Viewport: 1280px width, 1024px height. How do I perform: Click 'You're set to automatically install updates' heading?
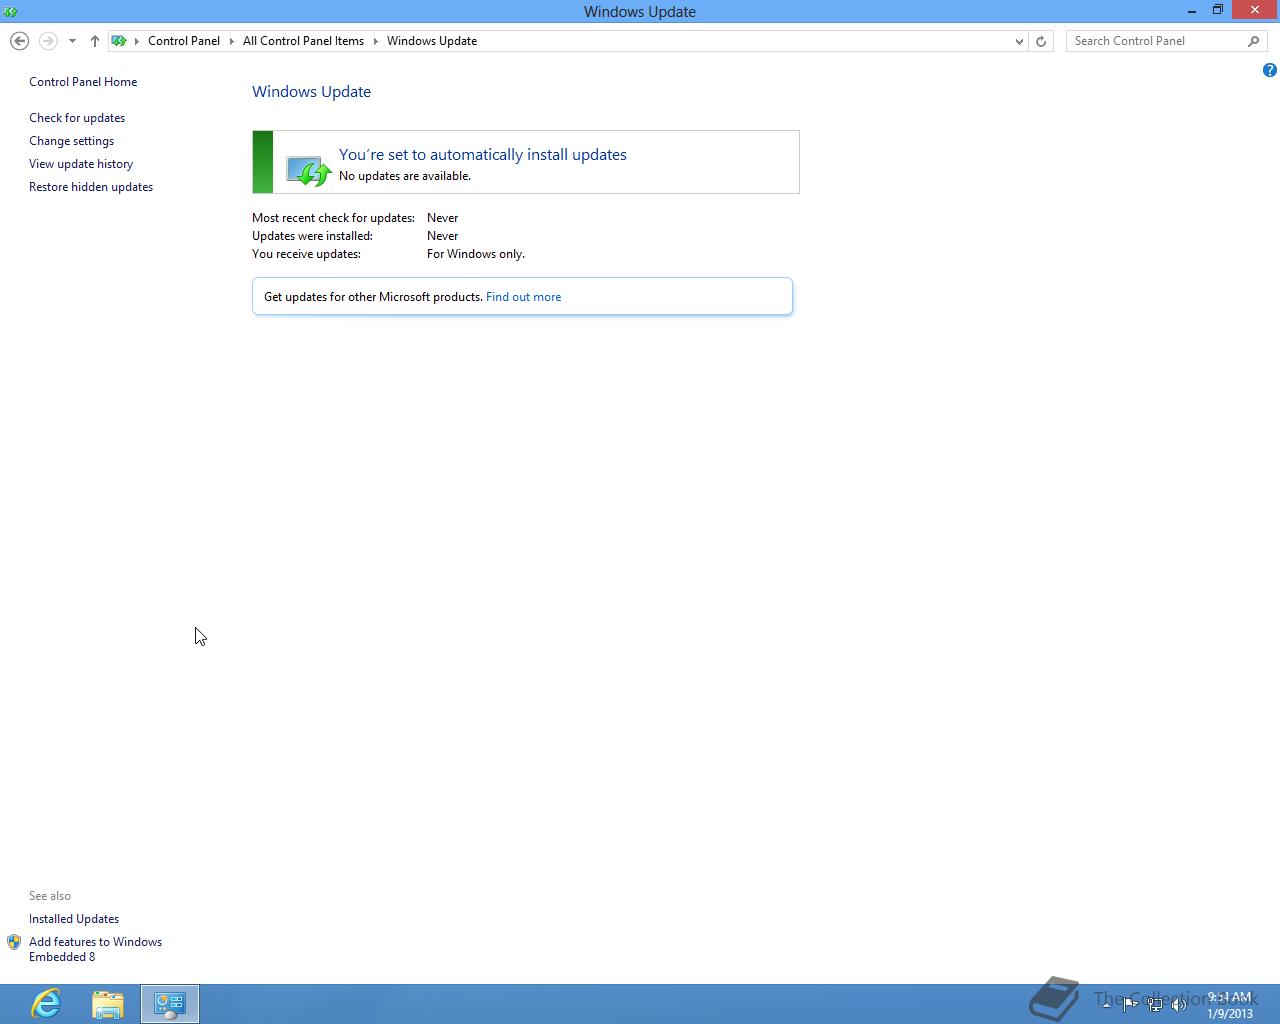click(483, 155)
